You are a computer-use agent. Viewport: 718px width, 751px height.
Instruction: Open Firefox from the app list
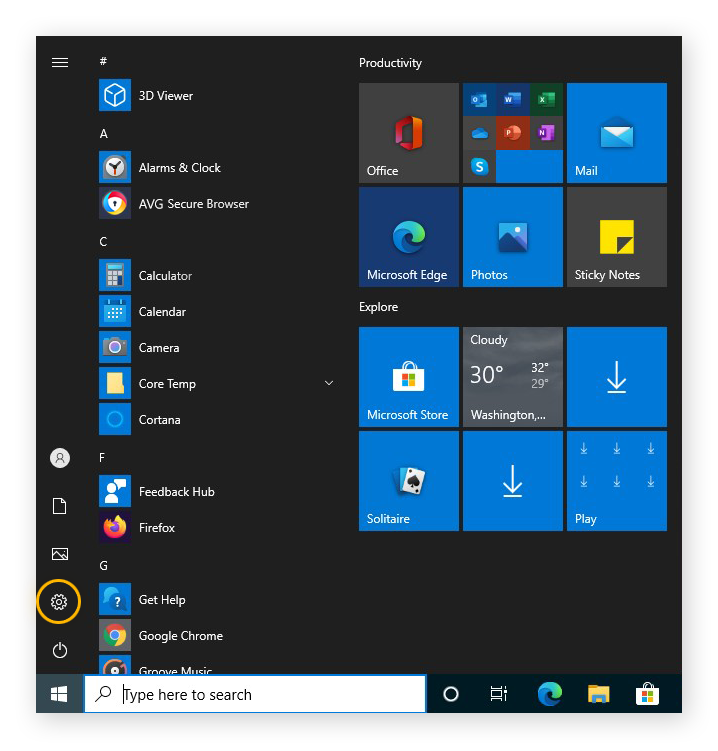pos(216,527)
